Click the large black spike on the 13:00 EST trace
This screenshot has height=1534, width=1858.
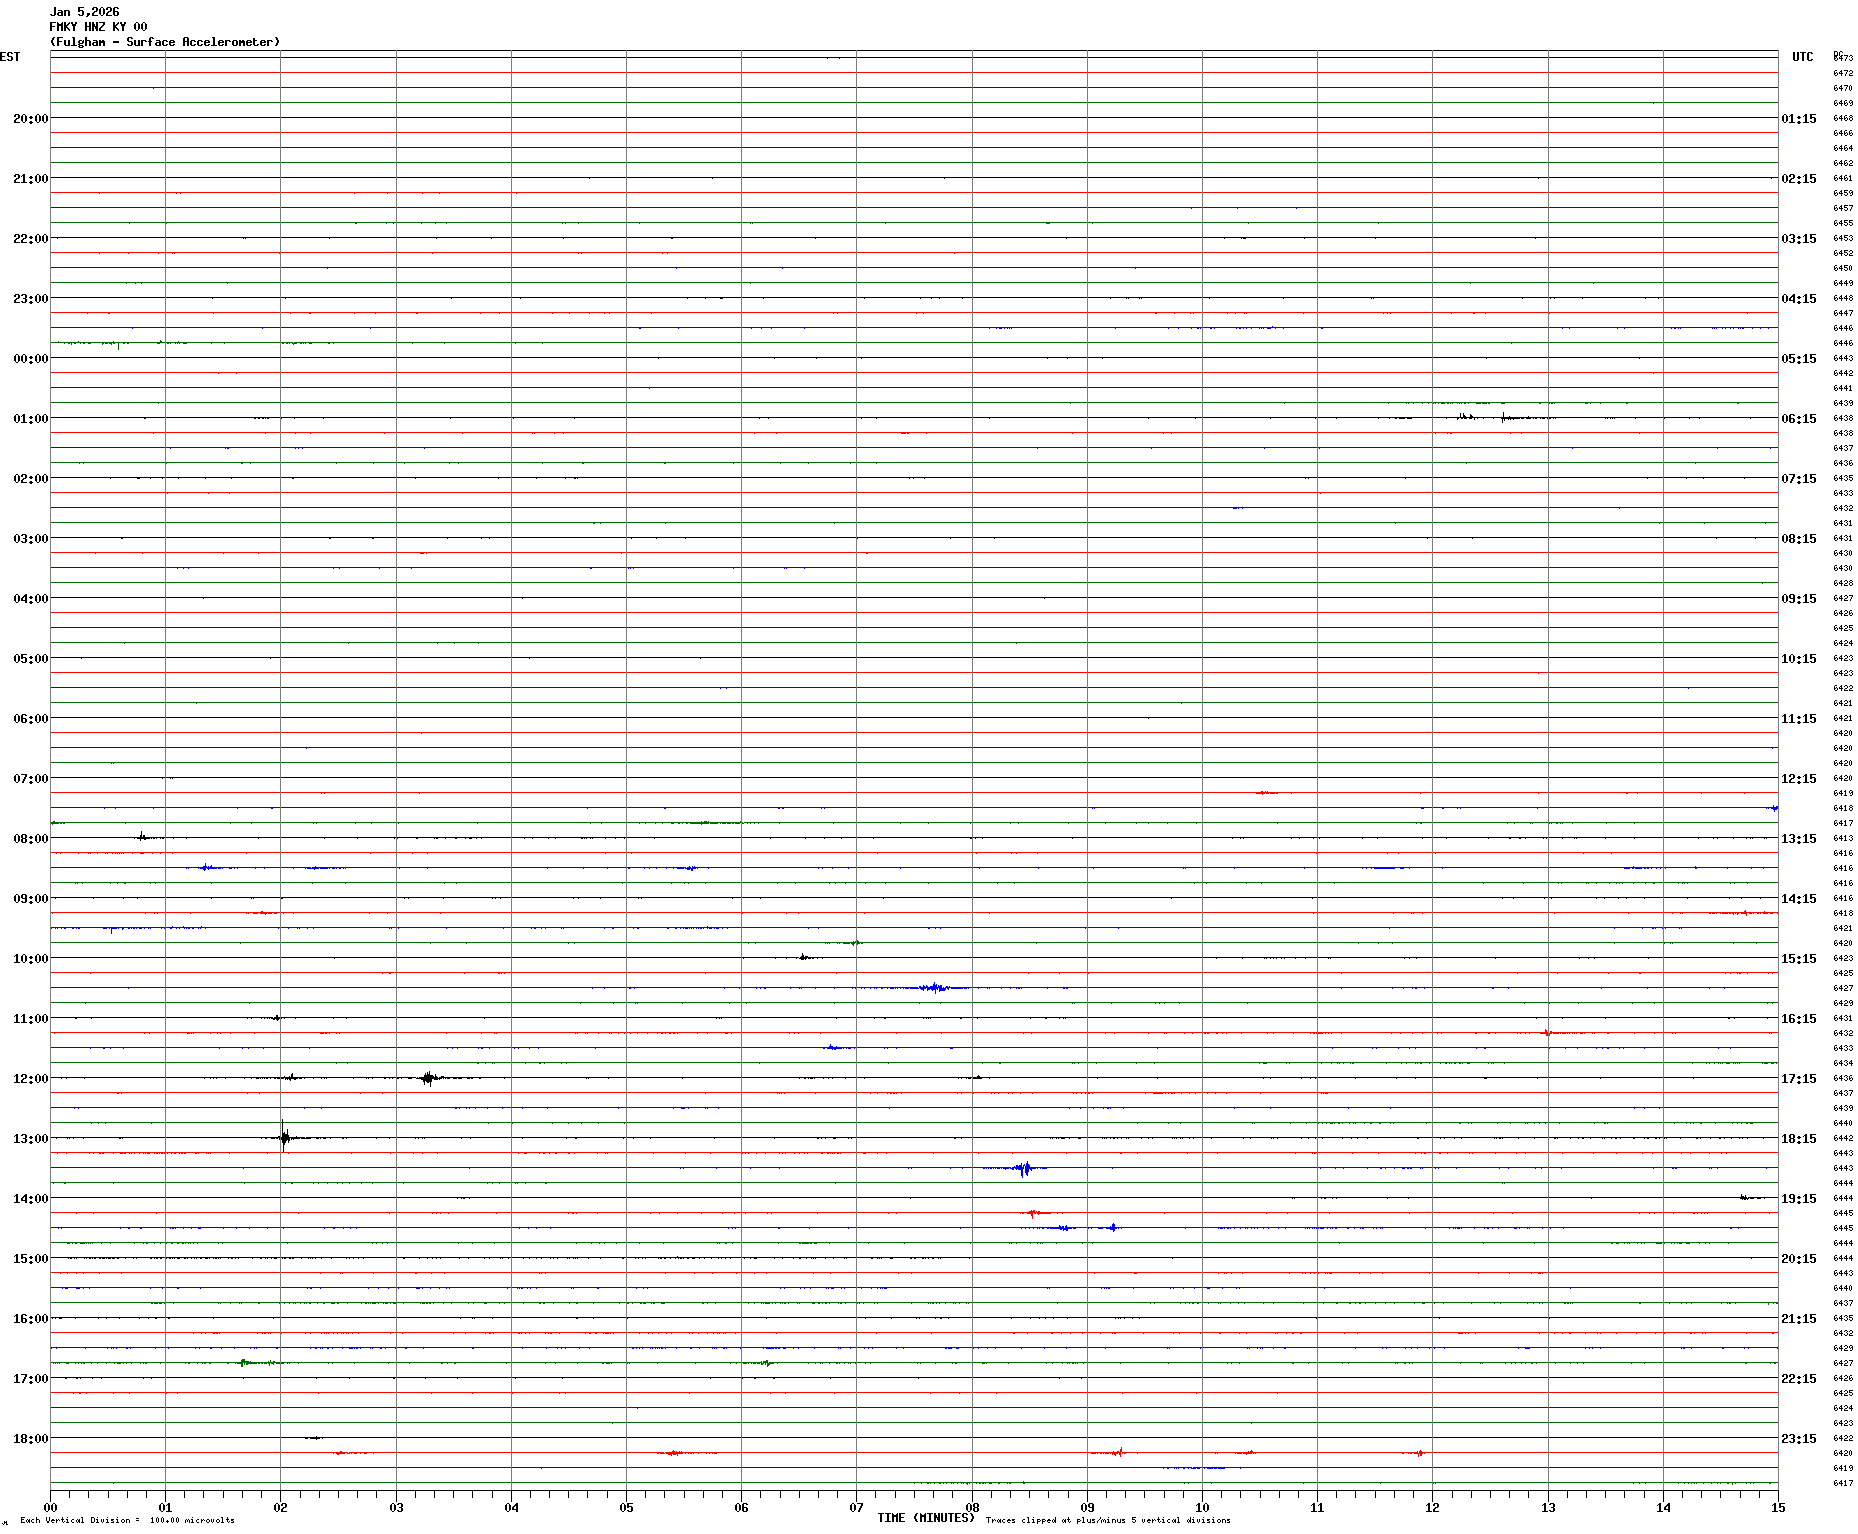coord(284,1137)
